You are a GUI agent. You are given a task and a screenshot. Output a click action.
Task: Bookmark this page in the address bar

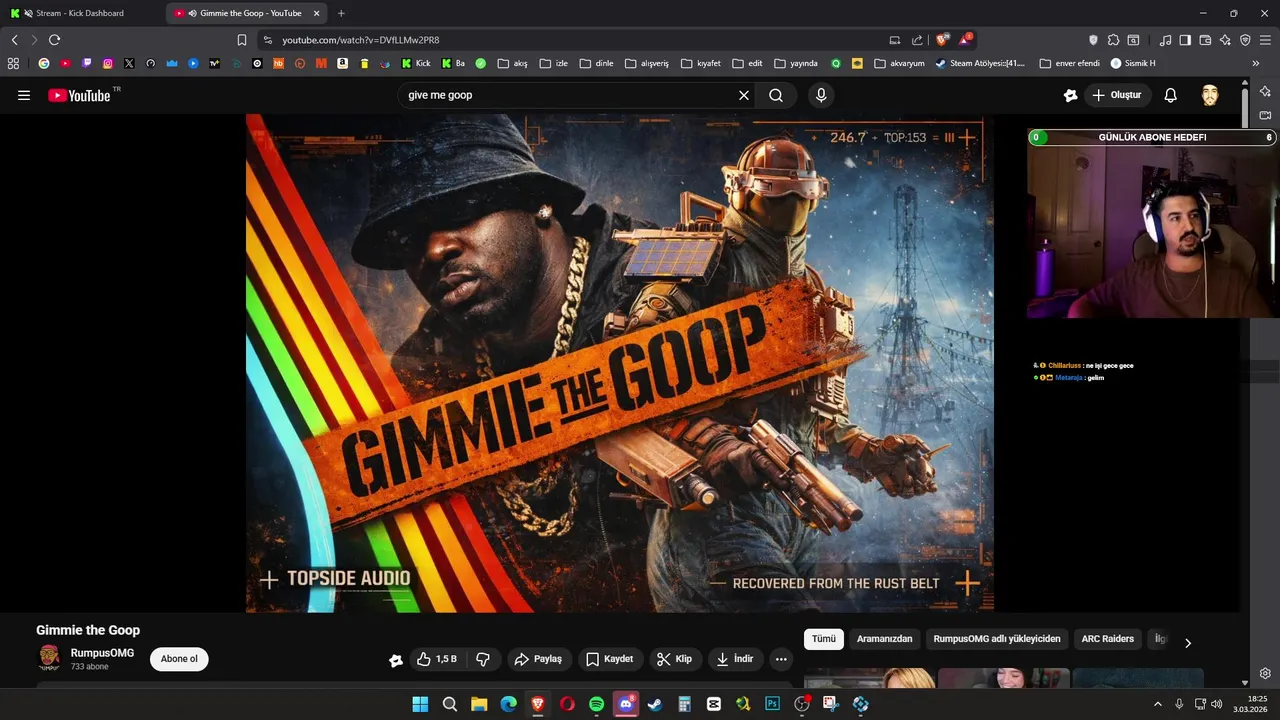point(241,40)
